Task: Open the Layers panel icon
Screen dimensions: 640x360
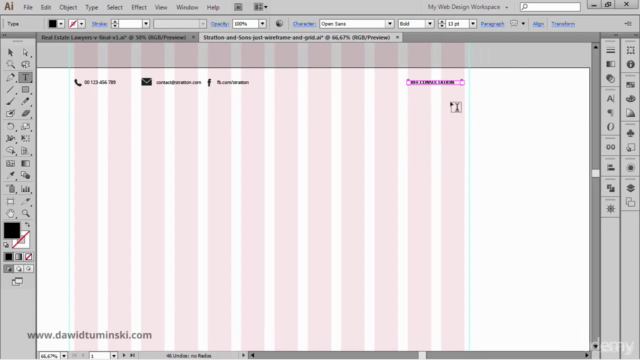Action: pos(631,188)
